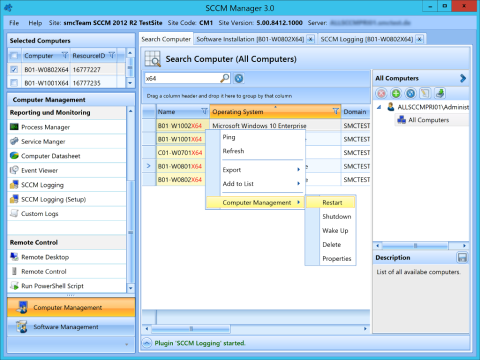Collapse the ALLSCCMPRI01\Administ tree node

pos(379,107)
